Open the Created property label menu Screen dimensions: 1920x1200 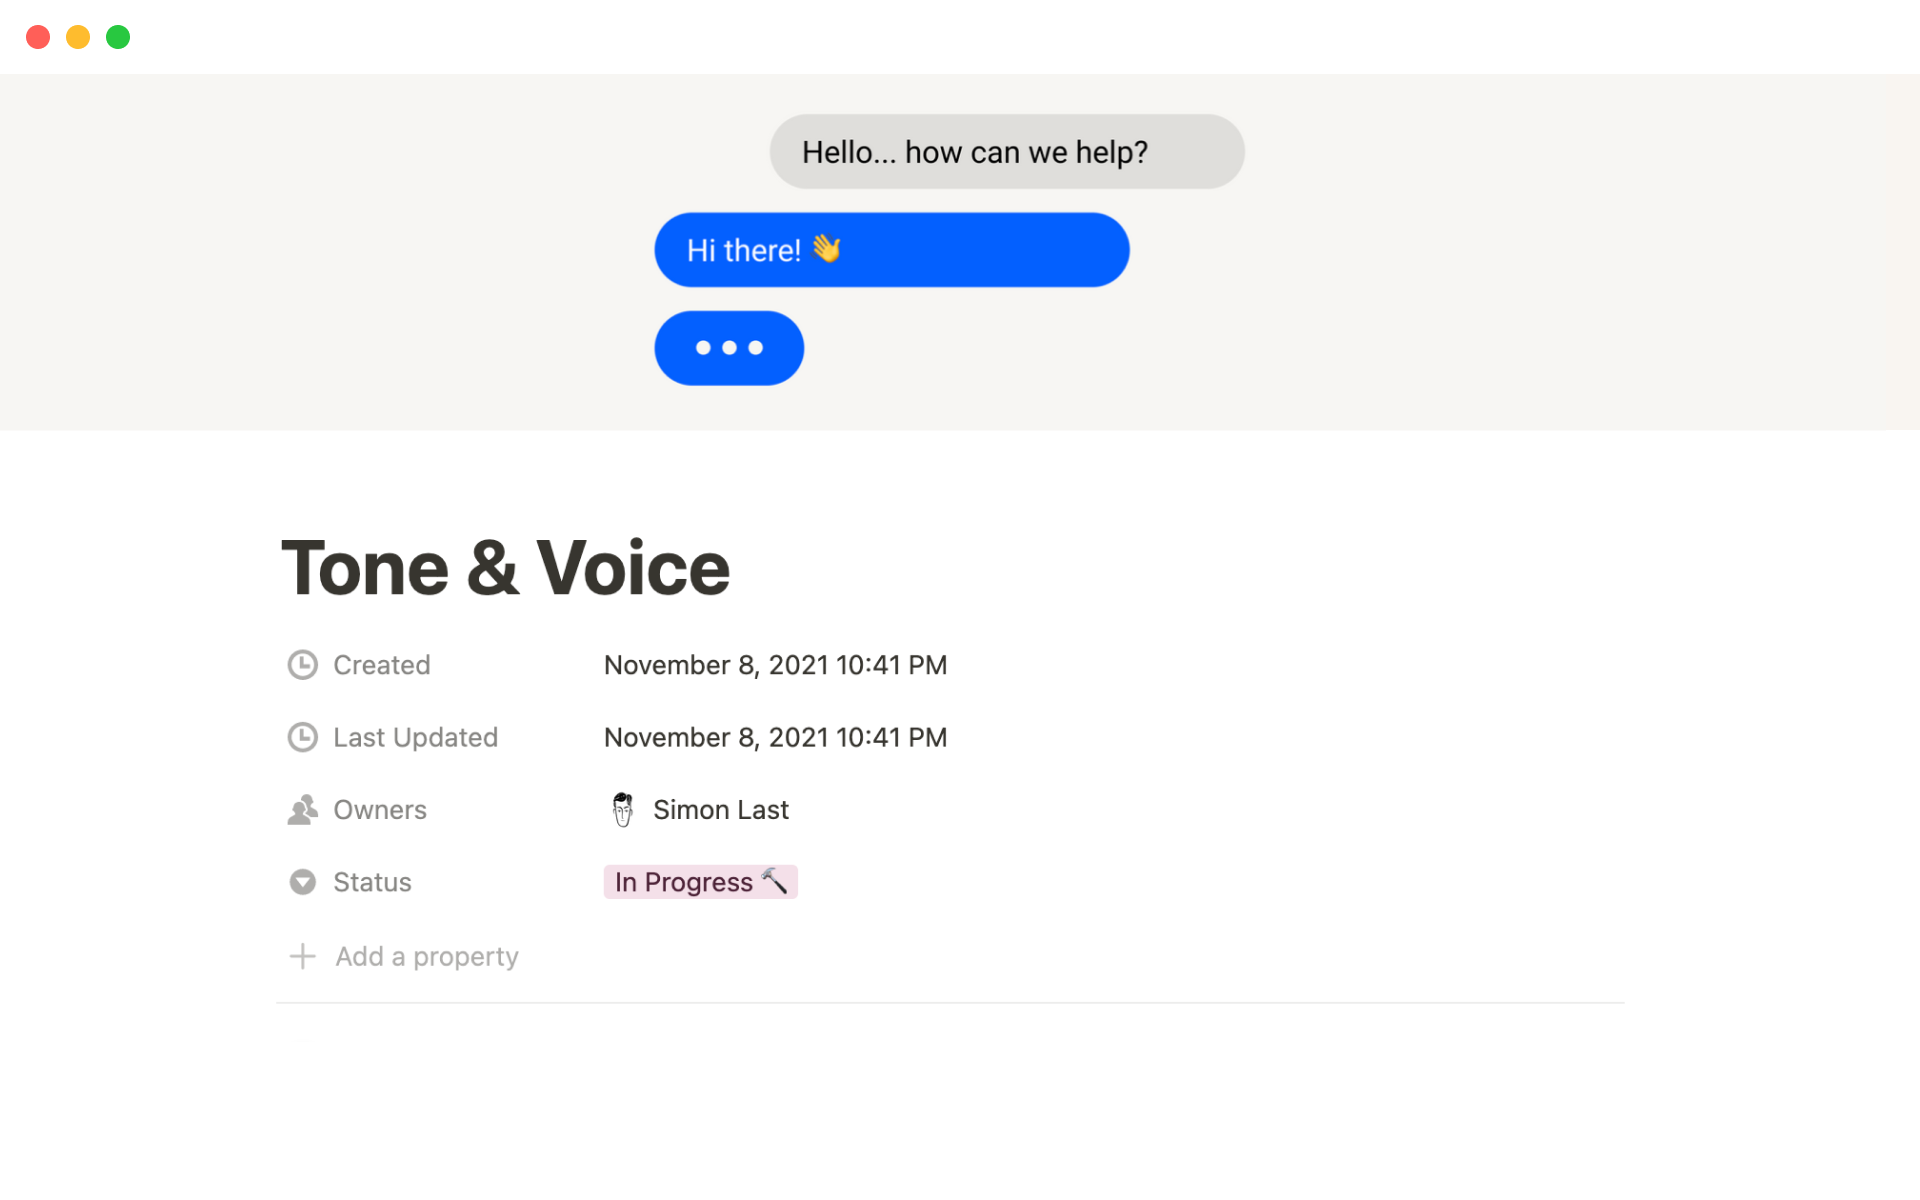coord(382,665)
